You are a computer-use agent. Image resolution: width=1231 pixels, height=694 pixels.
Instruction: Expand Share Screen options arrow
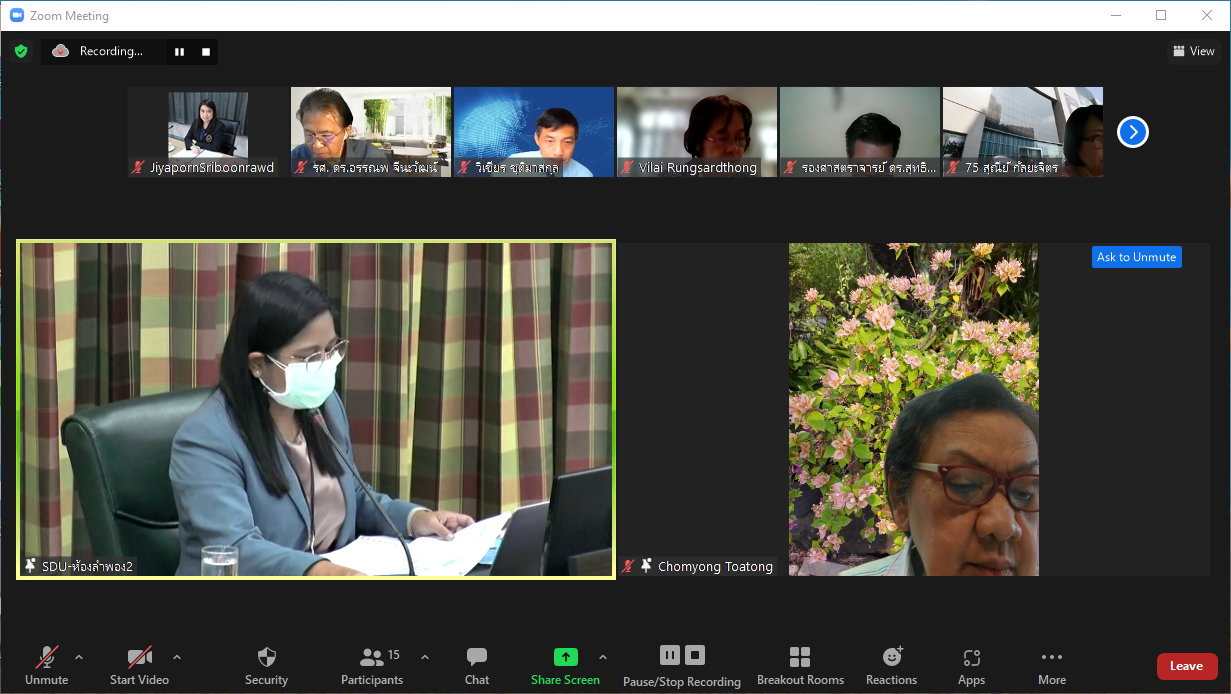pos(603,657)
